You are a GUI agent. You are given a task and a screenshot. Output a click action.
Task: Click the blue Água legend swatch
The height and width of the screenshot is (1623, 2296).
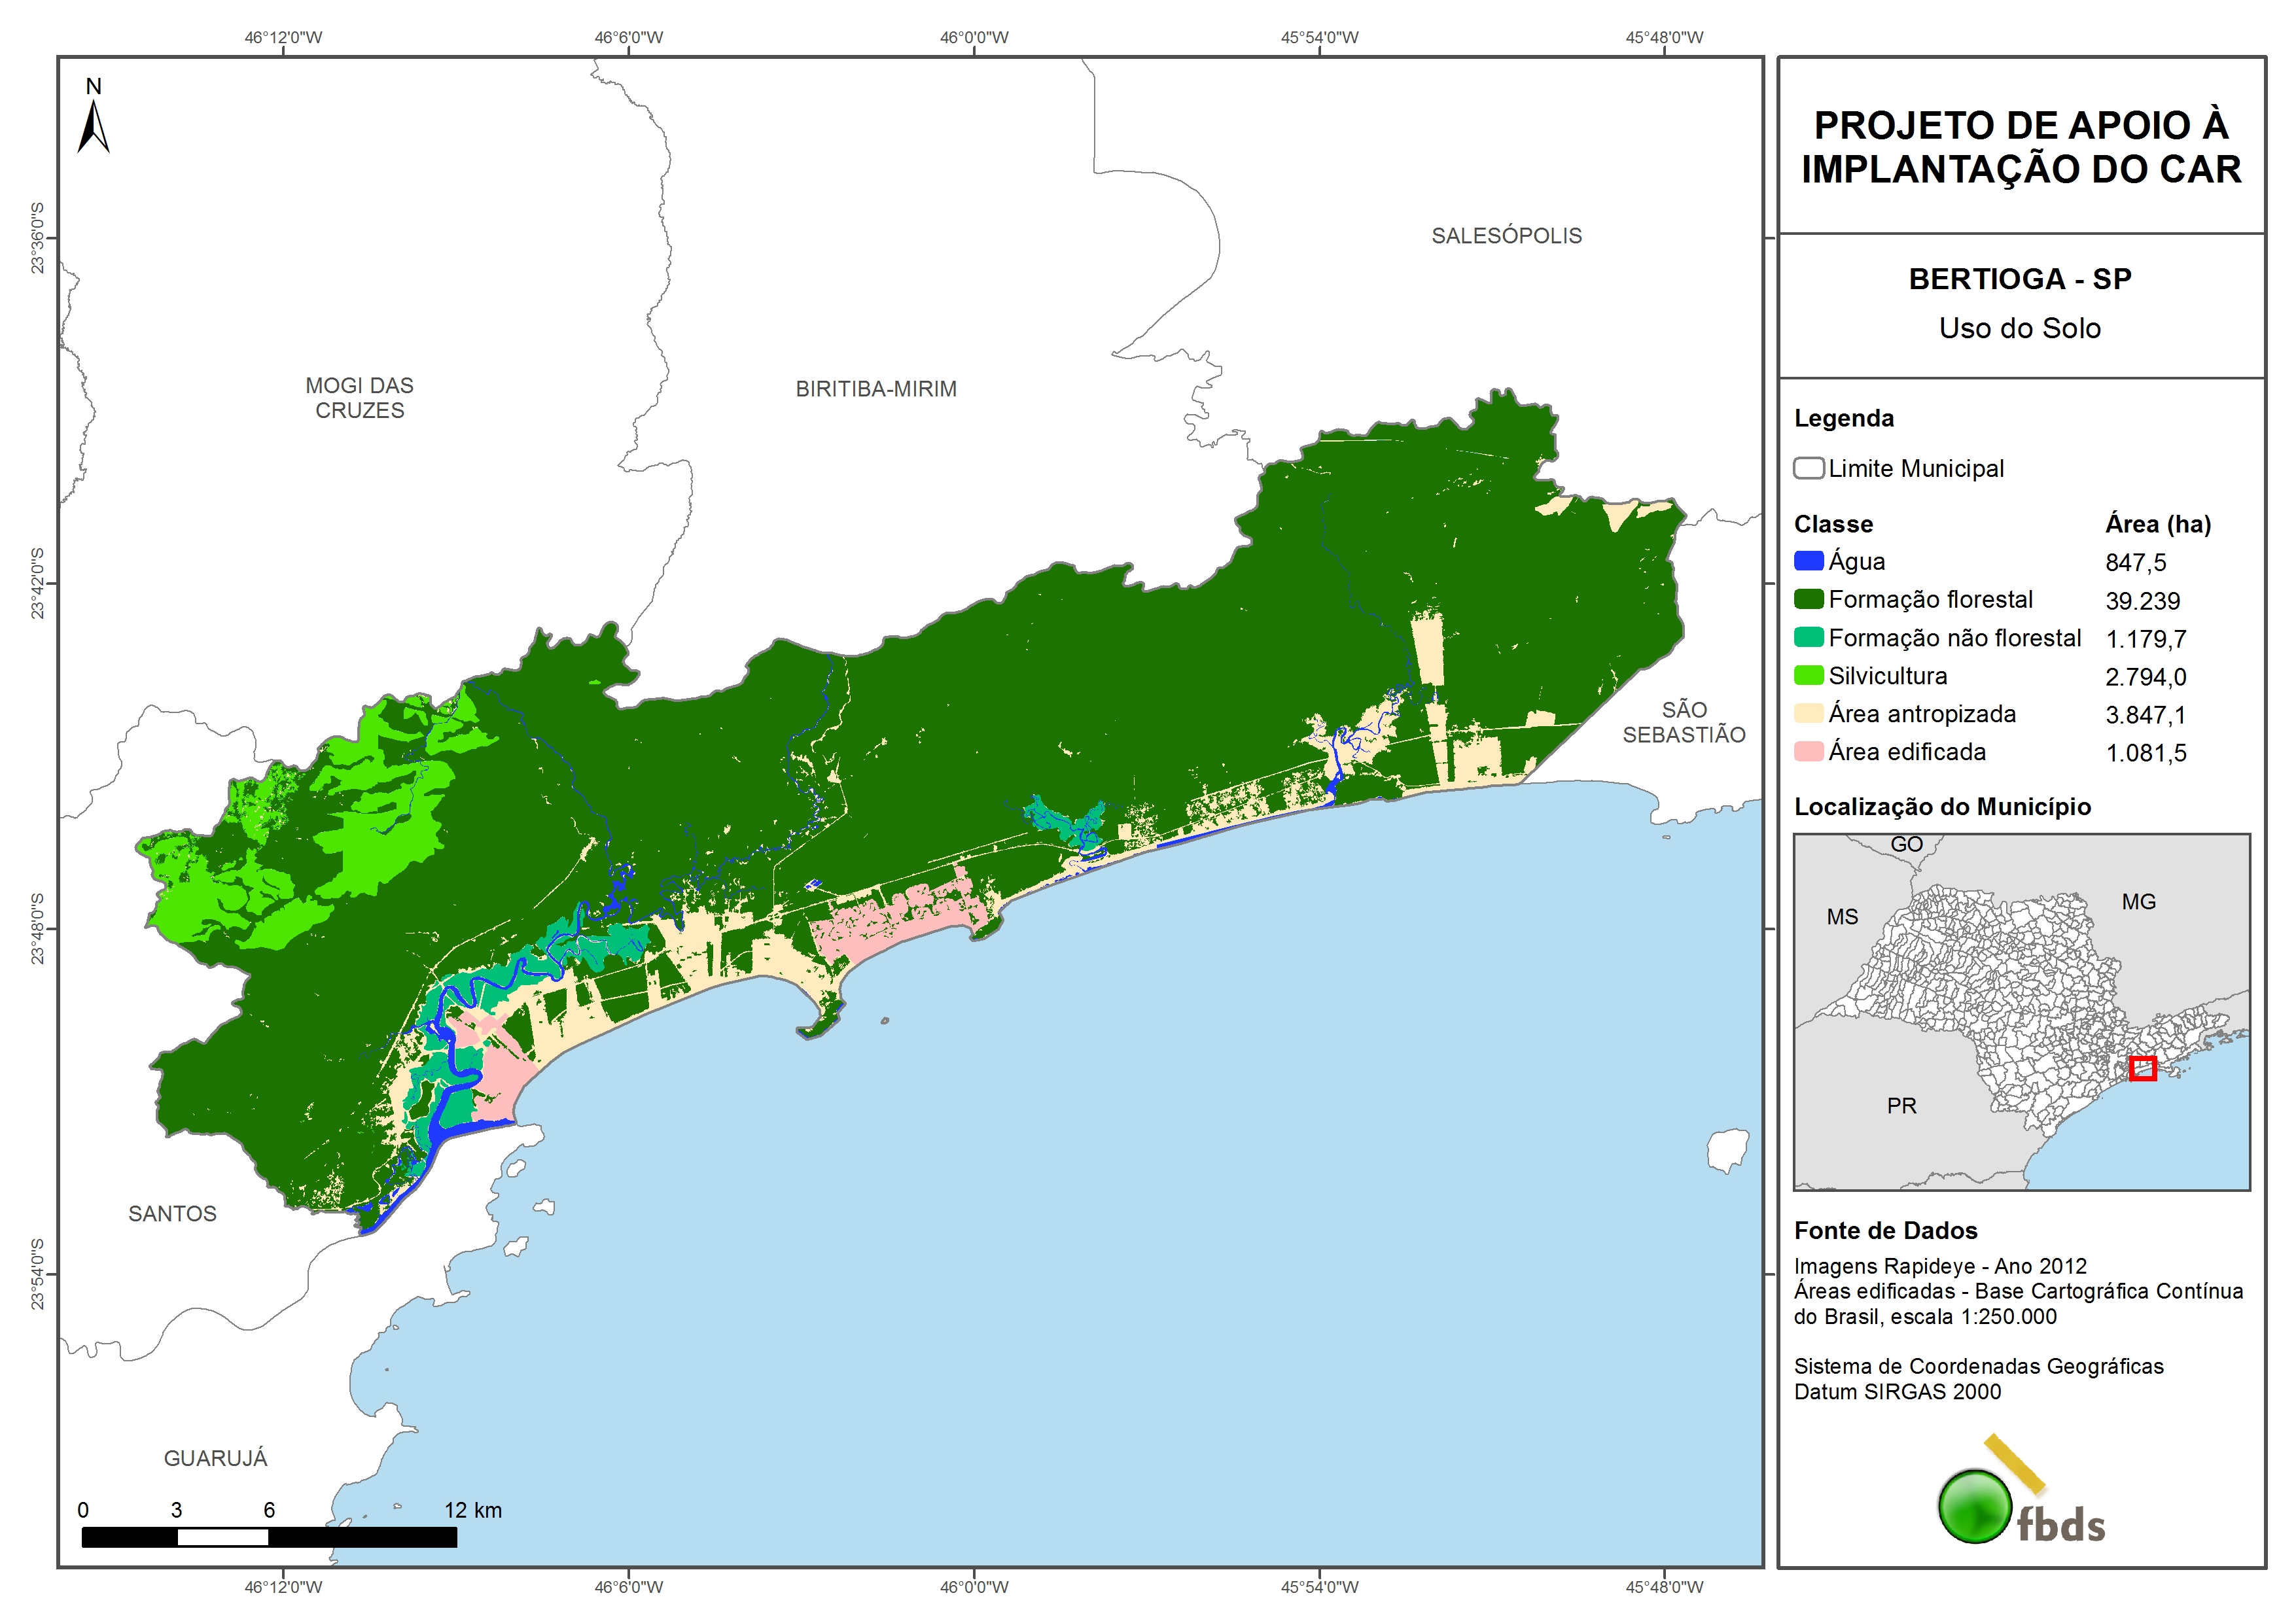pos(1808,561)
